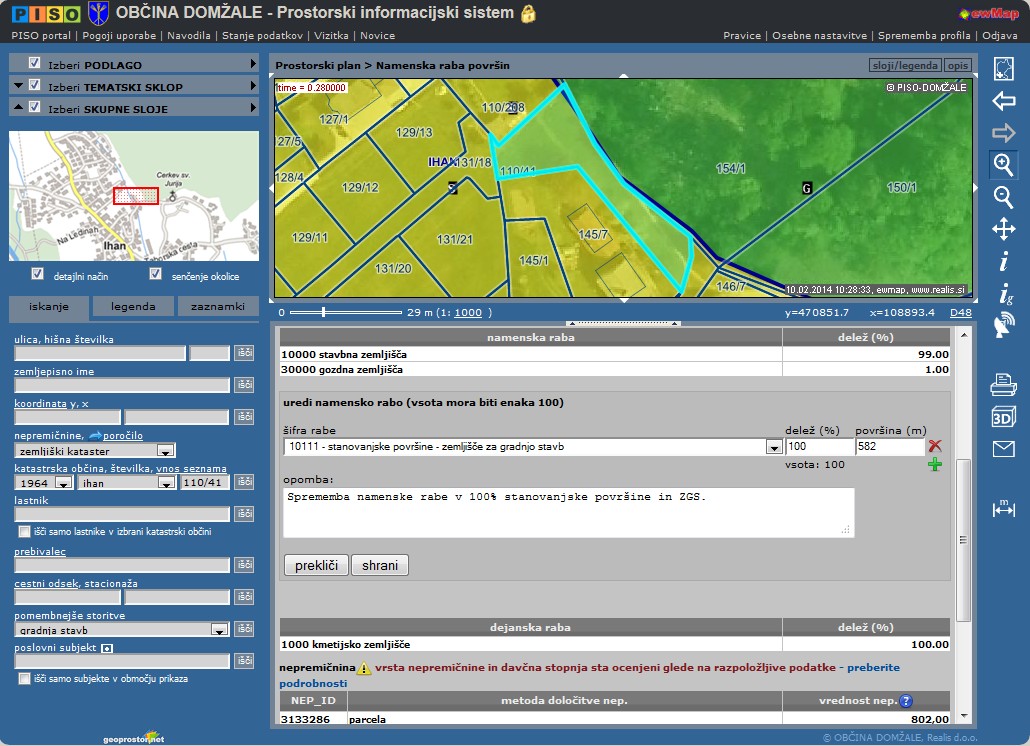
Task: Click the zoom in magnifier tool
Action: click(1003, 164)
